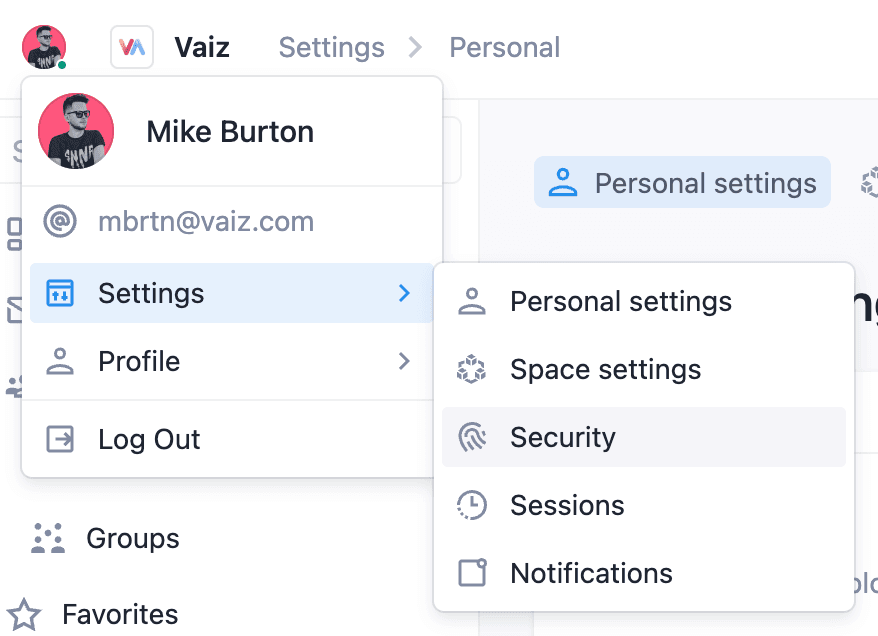Click the Space settings cubes icon

click(471, 370)
